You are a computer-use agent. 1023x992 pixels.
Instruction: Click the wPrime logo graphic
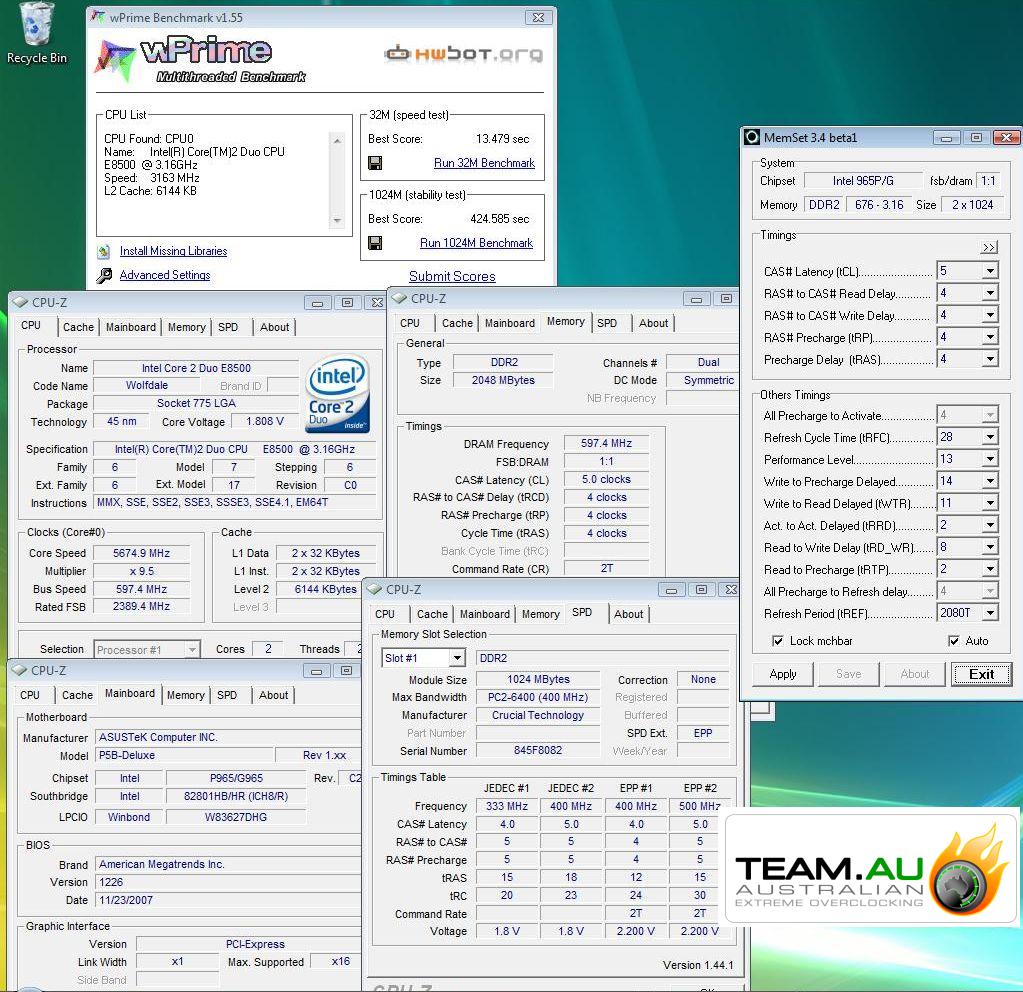201,60
